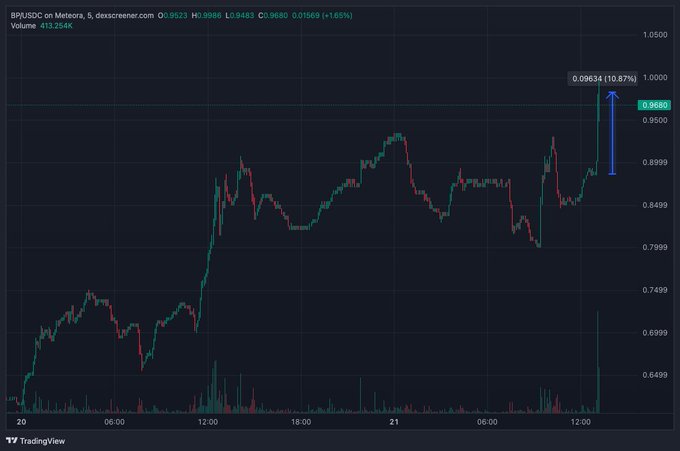Click the 1.0000 price axis label

tap(655, 77)
